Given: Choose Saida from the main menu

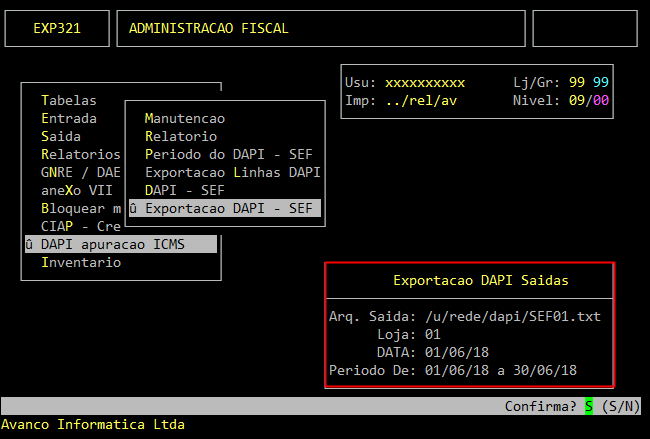Looking at the screenshot, I should [x=61, y=136].
